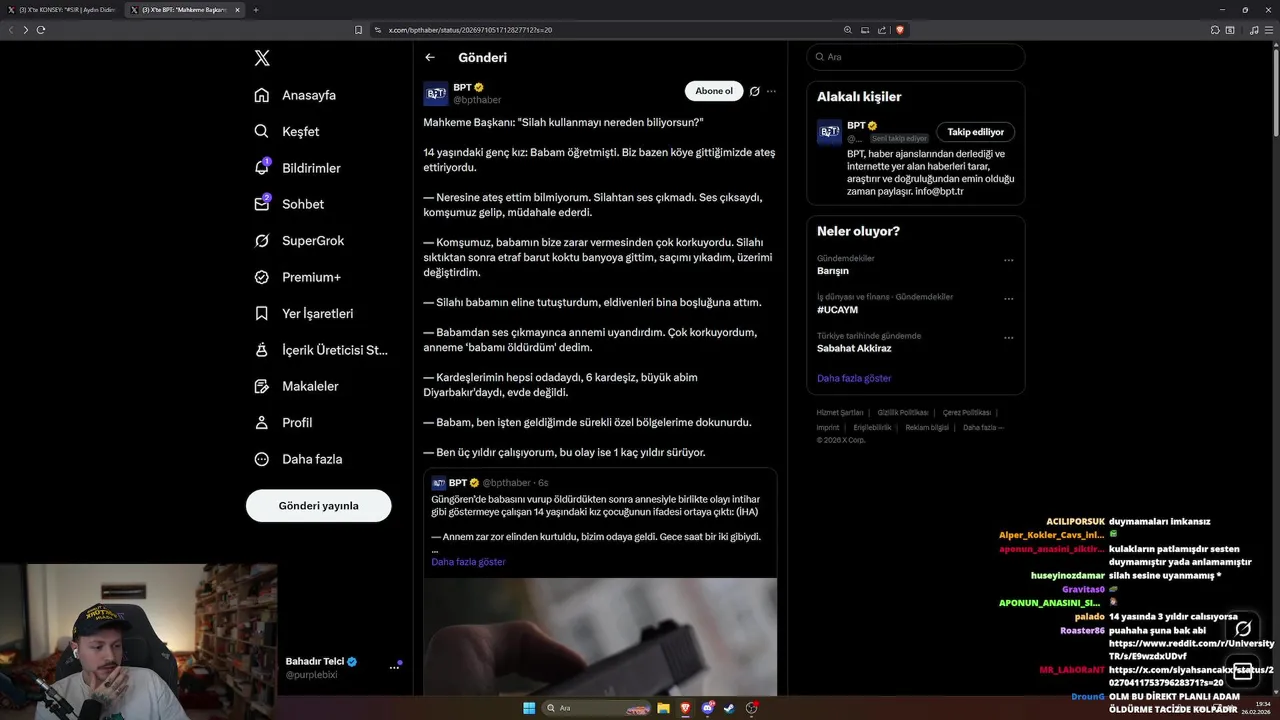Open Discord from taskbar
This screenshot has height=720, width=1280.
(x=707, y=708)
